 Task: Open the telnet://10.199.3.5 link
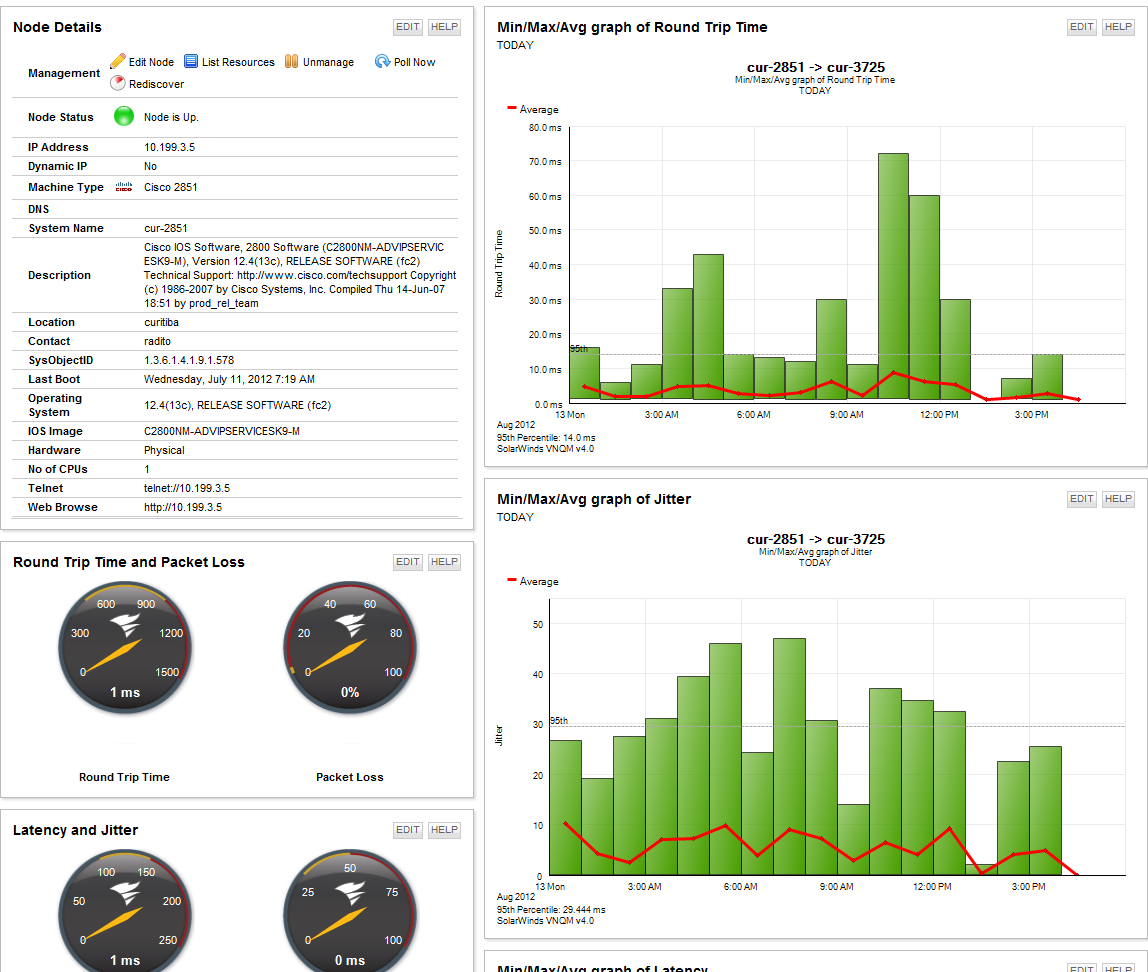(x=187, y=488)
